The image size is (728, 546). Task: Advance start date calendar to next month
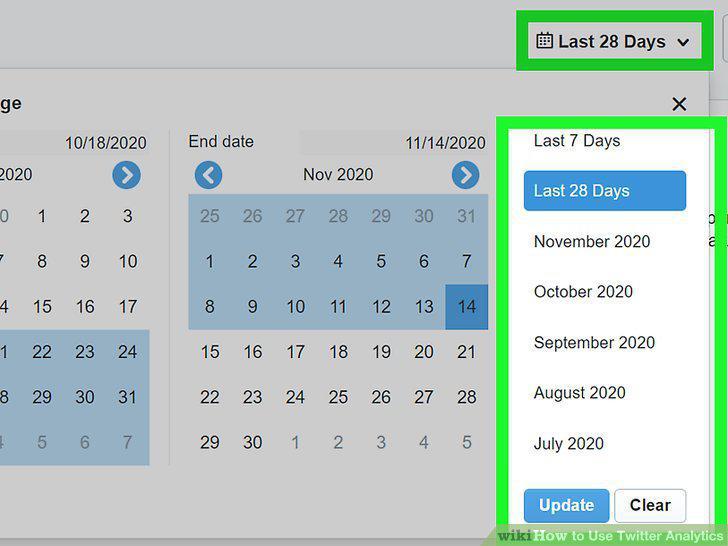[x=126, y=175]
